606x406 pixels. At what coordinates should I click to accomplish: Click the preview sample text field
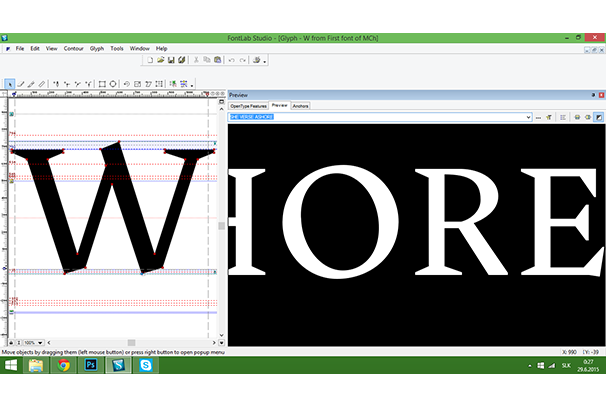point(380,117)
